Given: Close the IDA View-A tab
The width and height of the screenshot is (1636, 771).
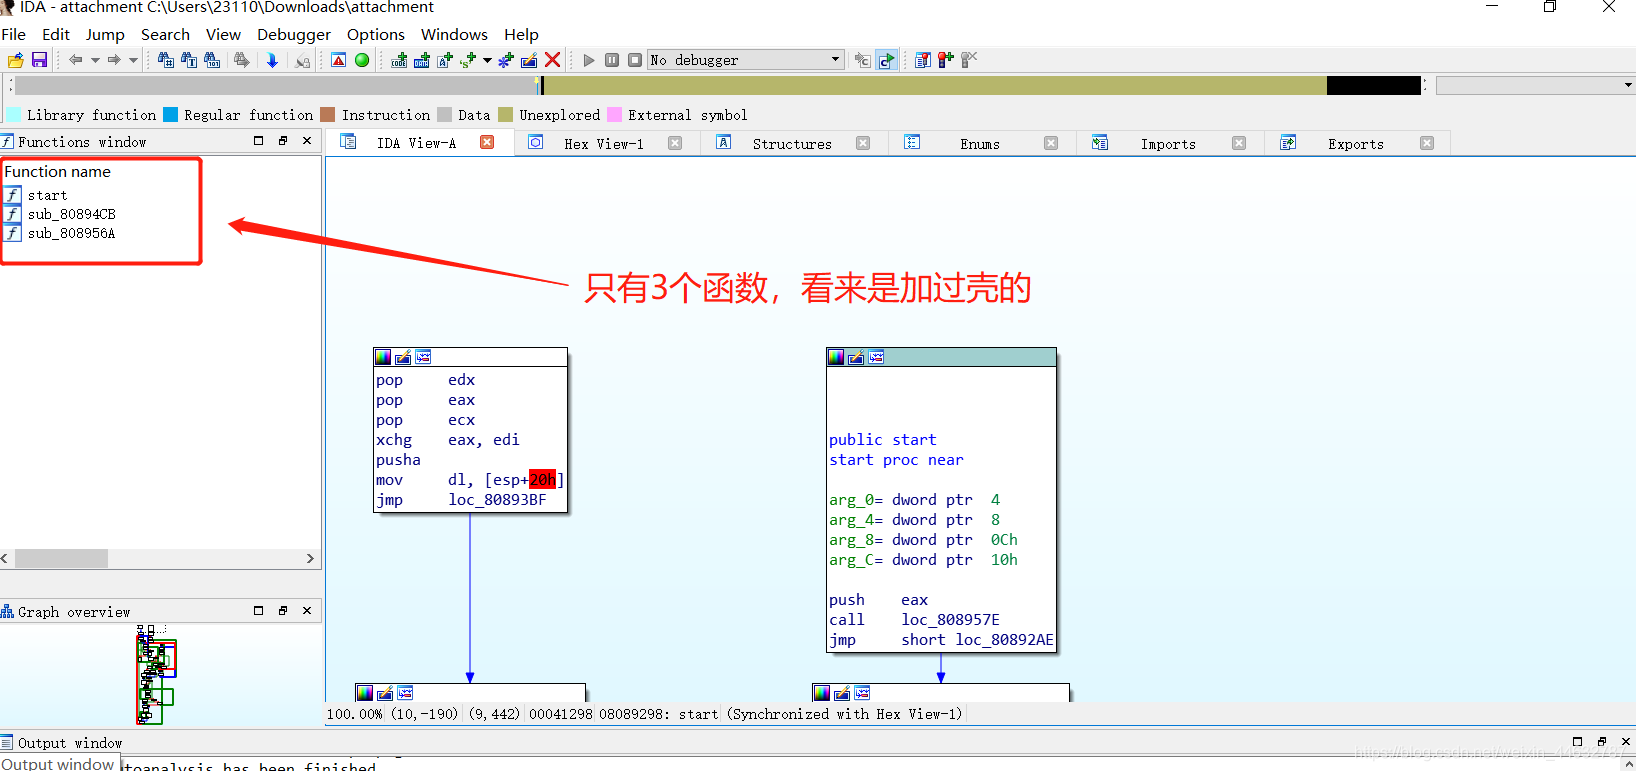Looking at the screenshot, I should pos(487,142).
